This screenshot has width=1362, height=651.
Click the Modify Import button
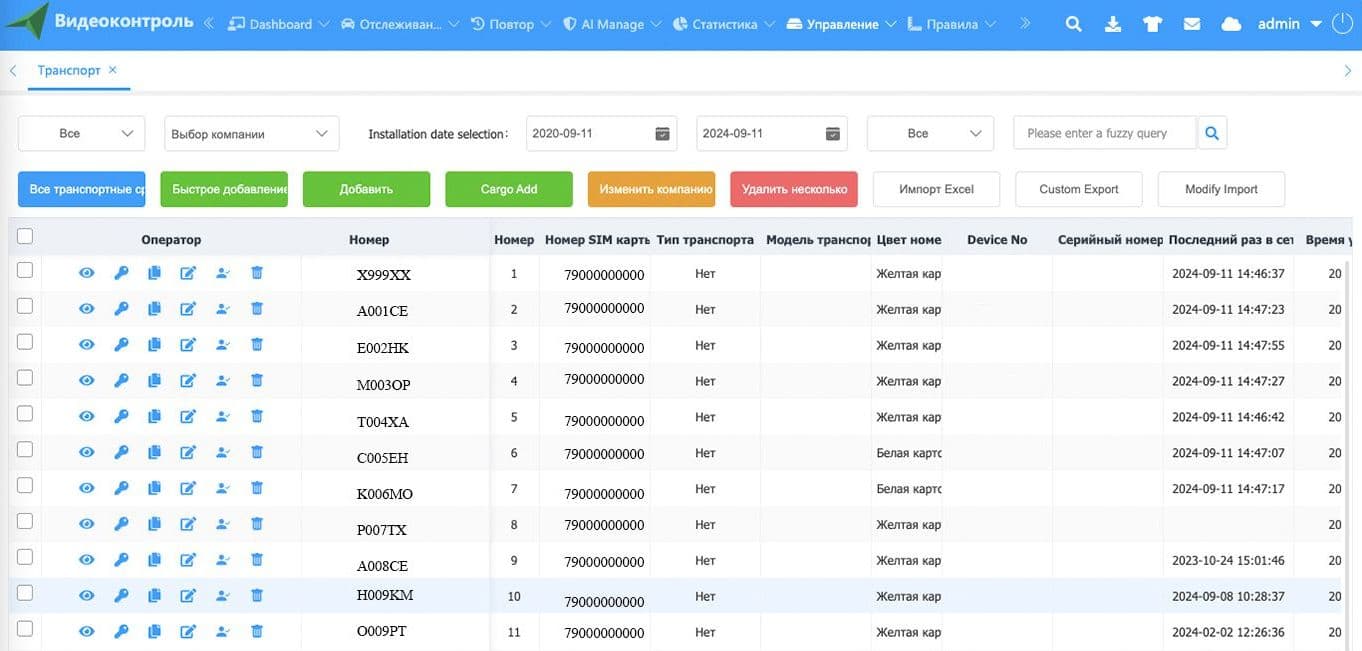coord(1221,189)
